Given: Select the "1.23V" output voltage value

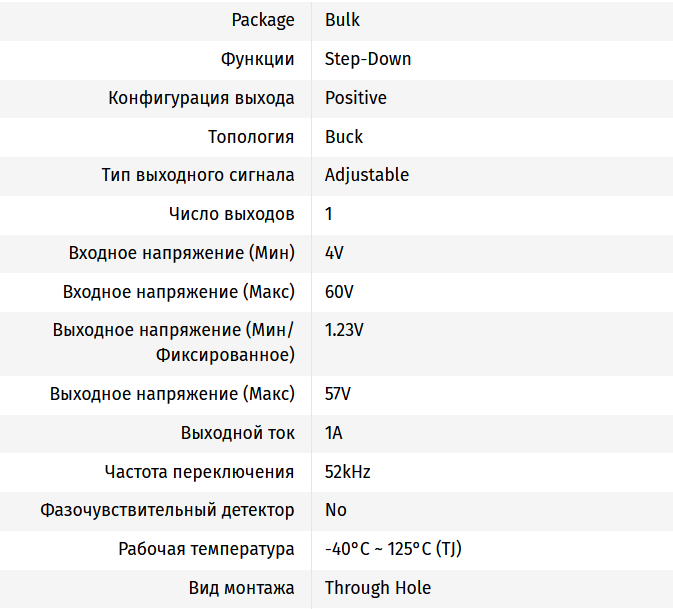Looking at the screenshot, I should coord(344,330).
